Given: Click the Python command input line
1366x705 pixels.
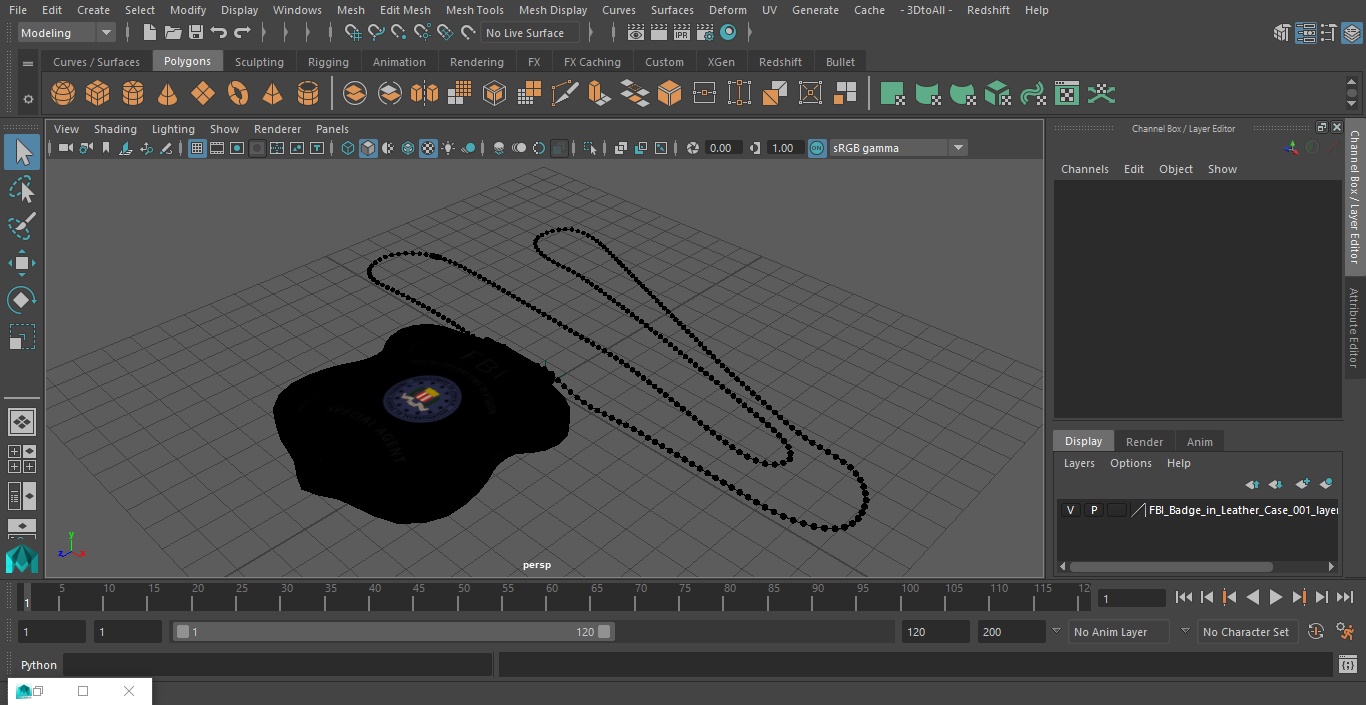Looking at the screenshot, I should [x=277, y=665].
